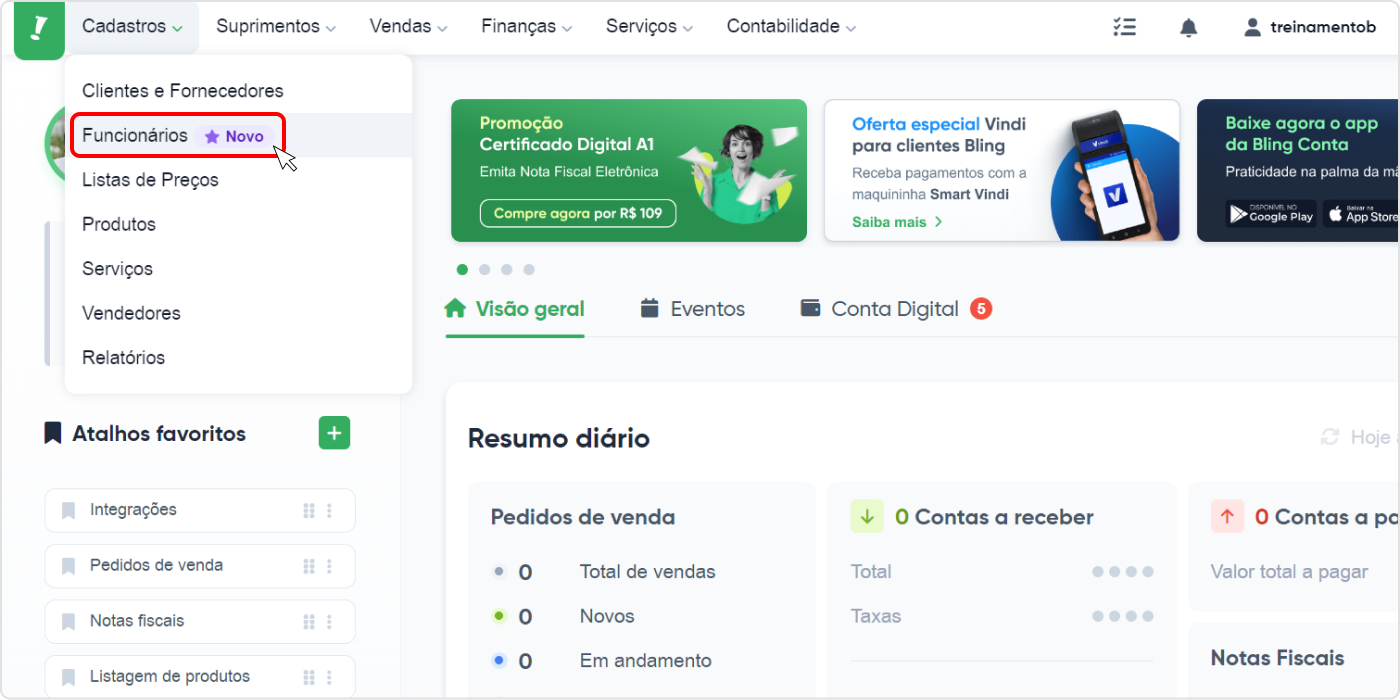Select the first carousel dot indicator
1400x700 pixels.
tap(462, 269)
